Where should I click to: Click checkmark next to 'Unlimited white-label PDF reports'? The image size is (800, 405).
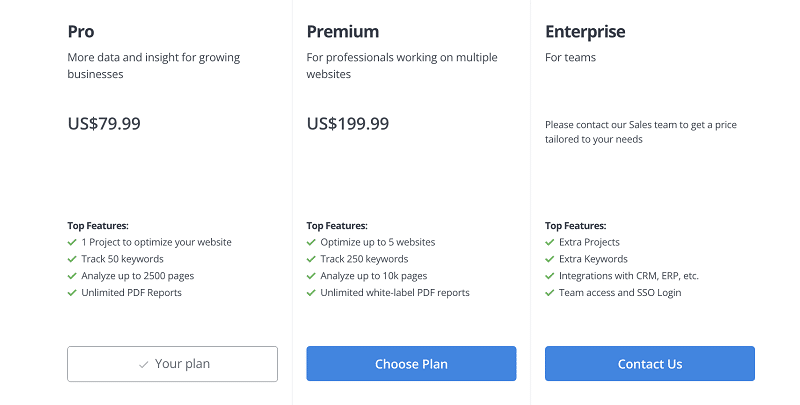(x=311, y=293)
